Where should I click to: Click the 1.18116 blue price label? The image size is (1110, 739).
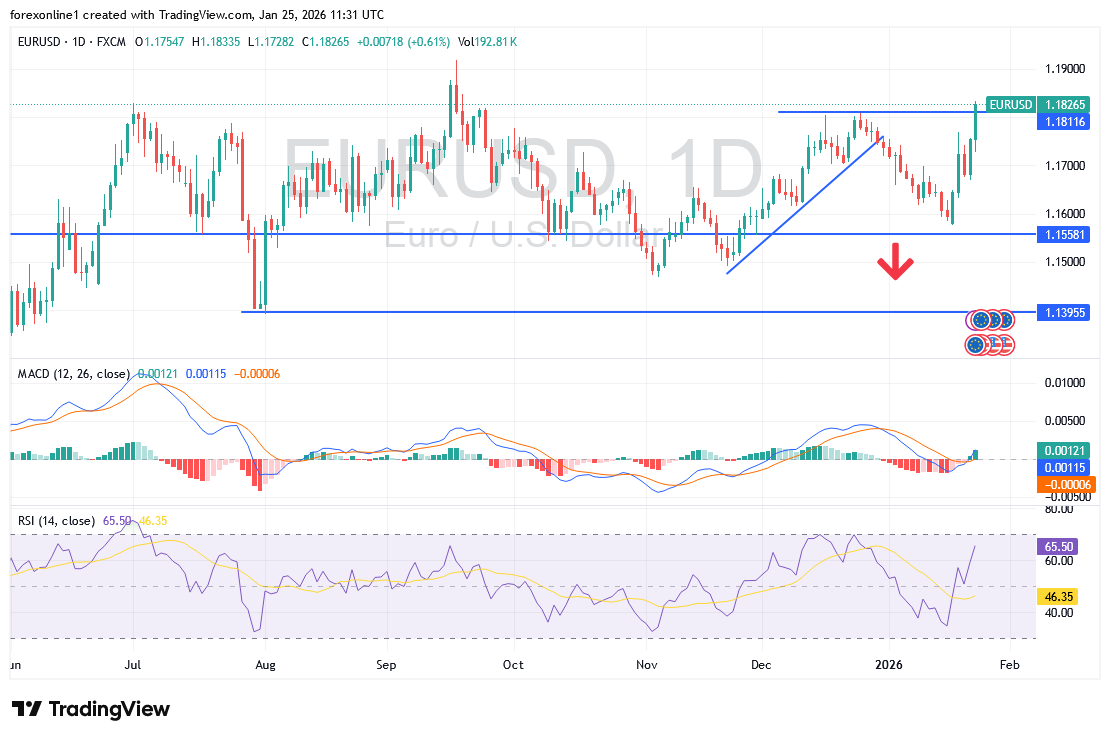click(1060, 121)
